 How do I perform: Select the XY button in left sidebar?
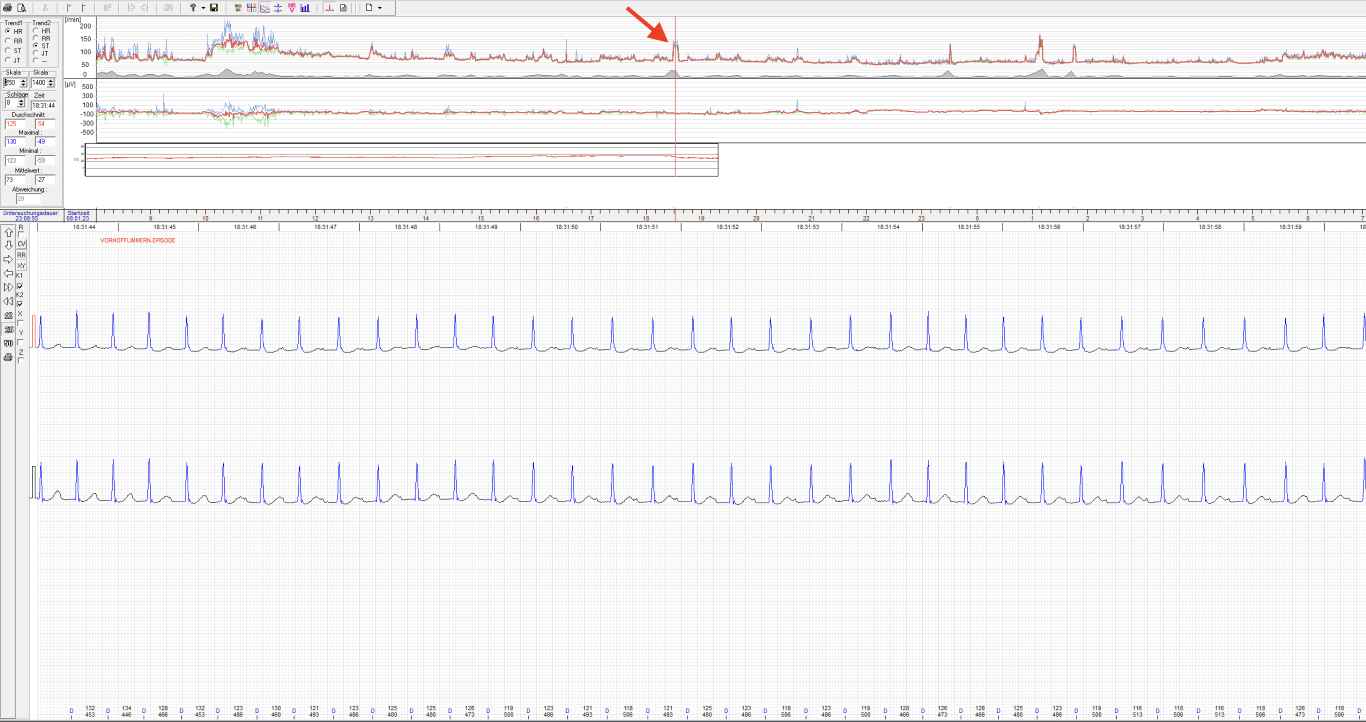[22, 265]
